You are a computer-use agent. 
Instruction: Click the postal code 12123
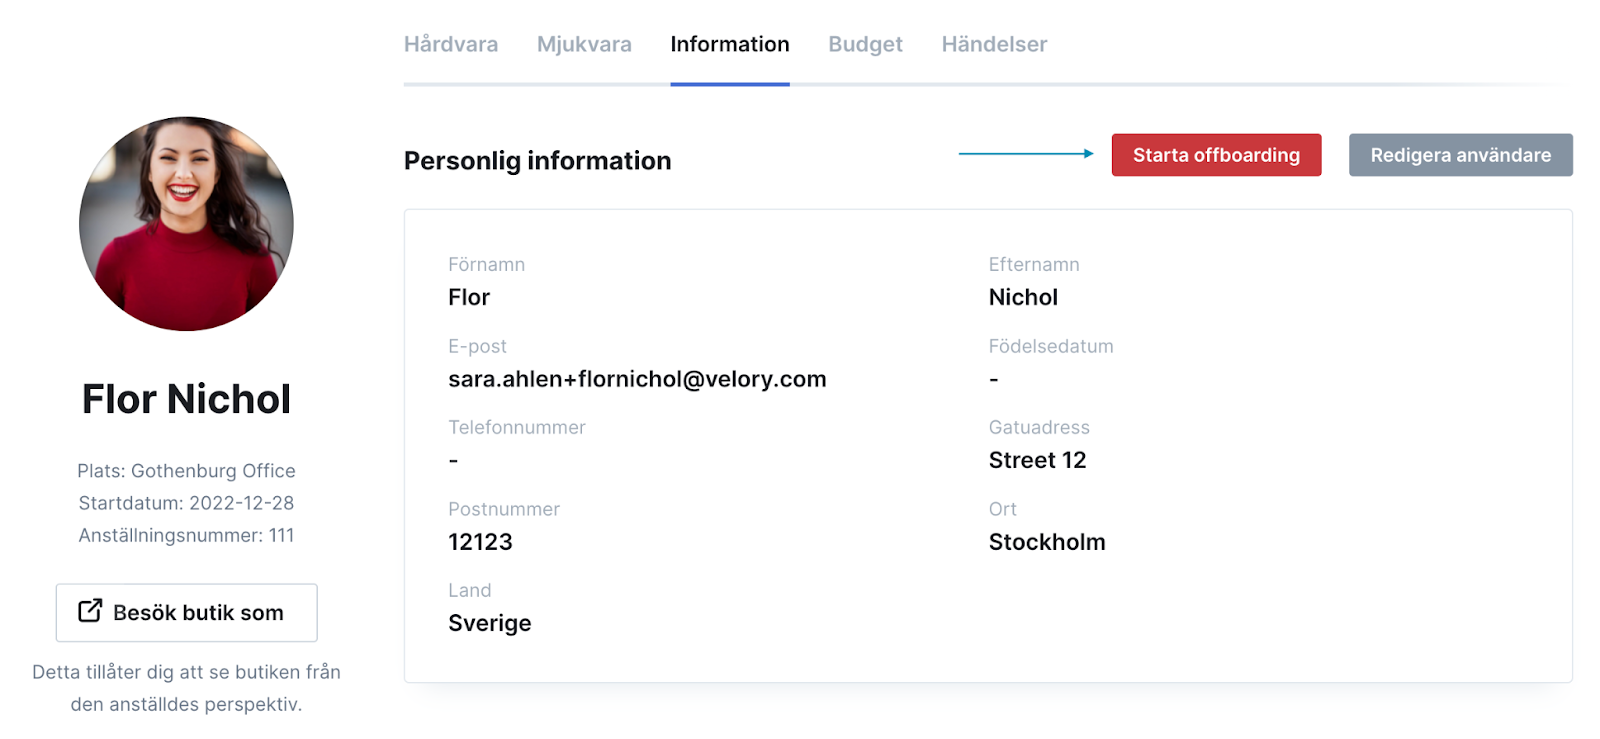[x=480, y=542]
